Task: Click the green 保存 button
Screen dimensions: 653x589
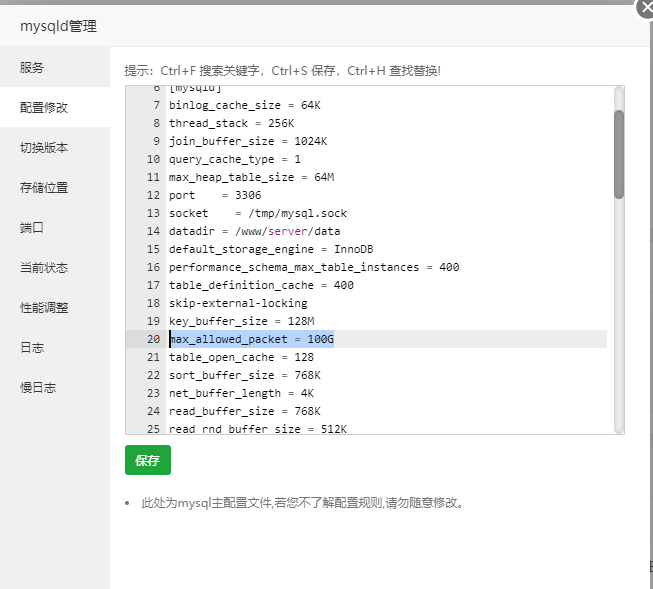Action: (x=148, y=460)
